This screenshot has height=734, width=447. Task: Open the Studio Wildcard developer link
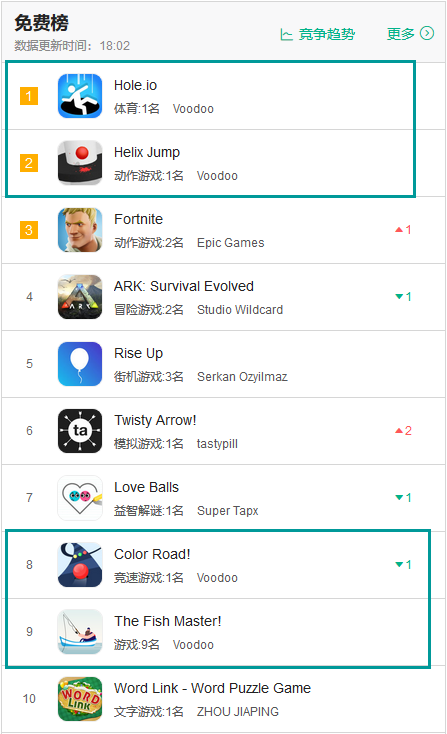pos(240,309)
